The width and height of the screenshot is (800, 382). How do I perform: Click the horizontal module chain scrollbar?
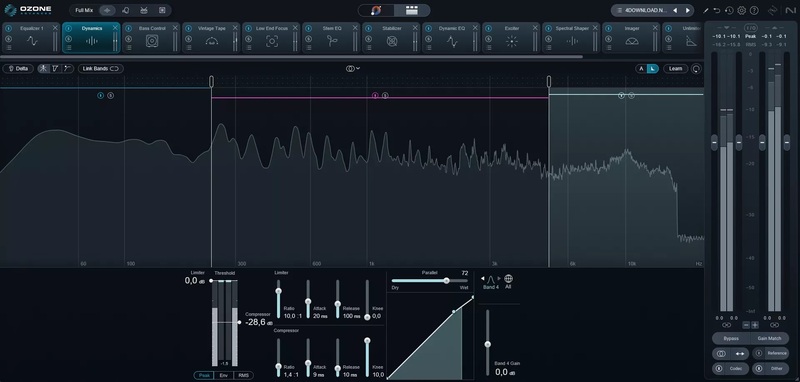click(291, 57)
